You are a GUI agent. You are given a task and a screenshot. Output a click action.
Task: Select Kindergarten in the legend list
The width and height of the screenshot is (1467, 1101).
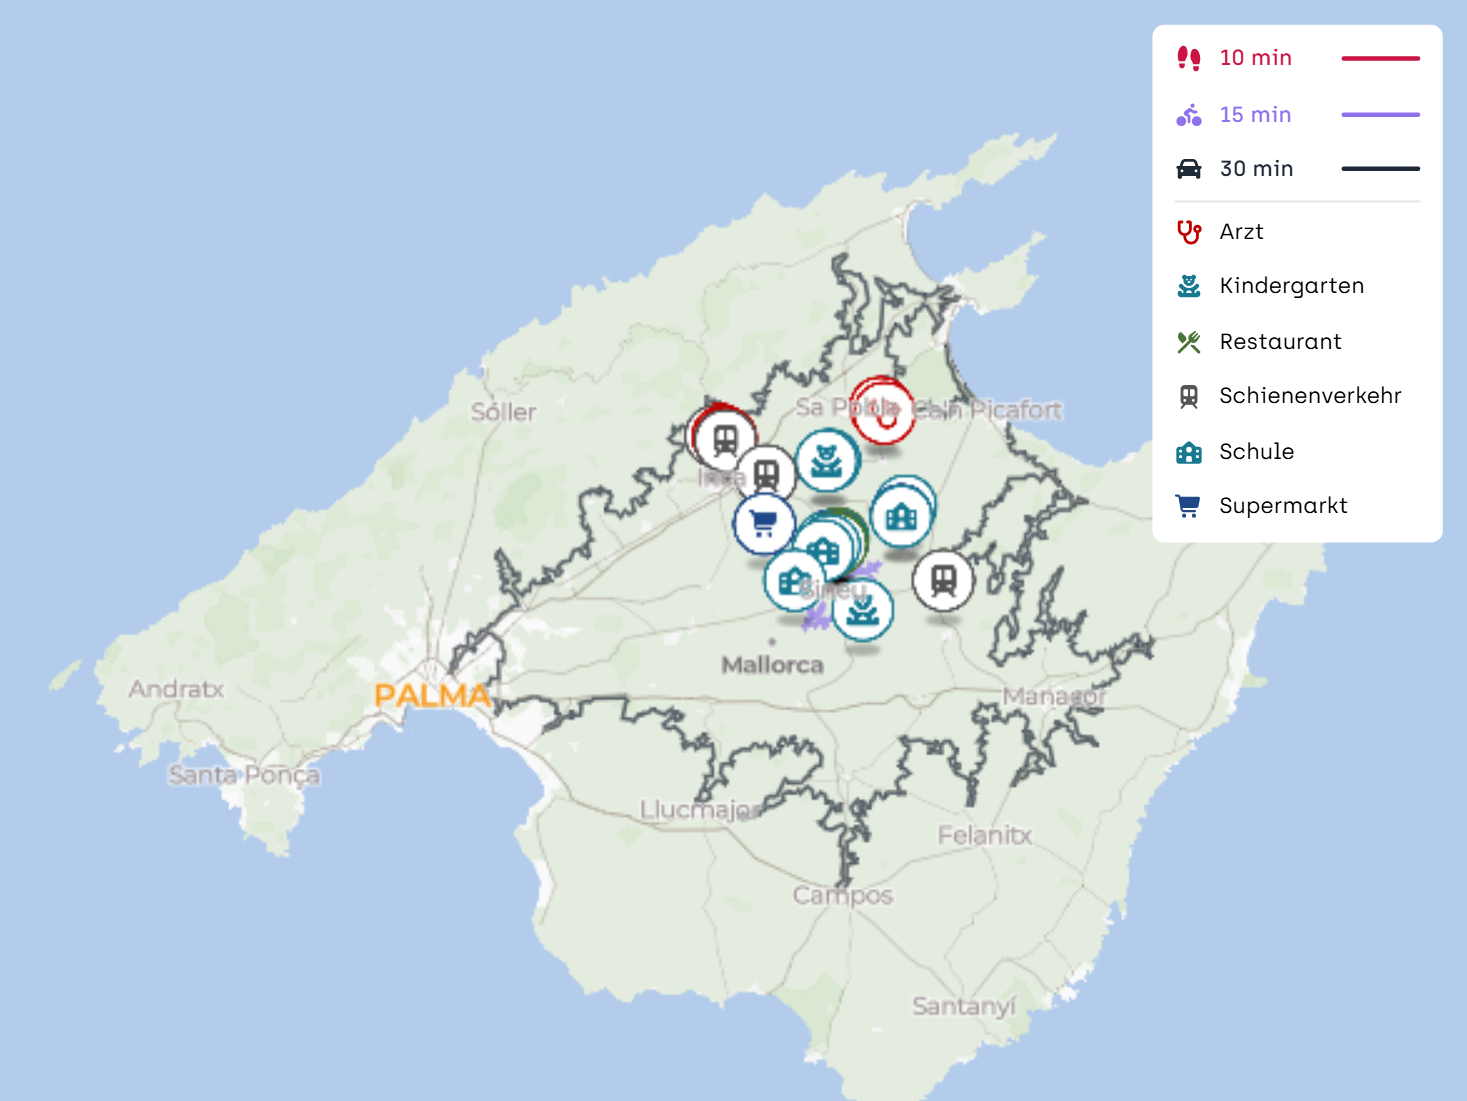tap(1291, 286)
